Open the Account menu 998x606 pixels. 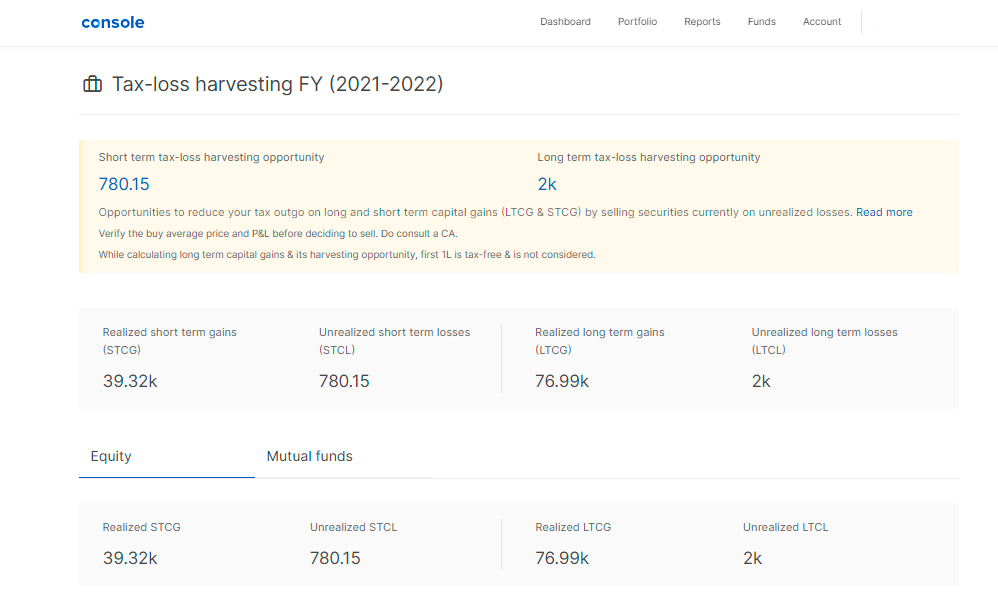[x=822, y=22]
